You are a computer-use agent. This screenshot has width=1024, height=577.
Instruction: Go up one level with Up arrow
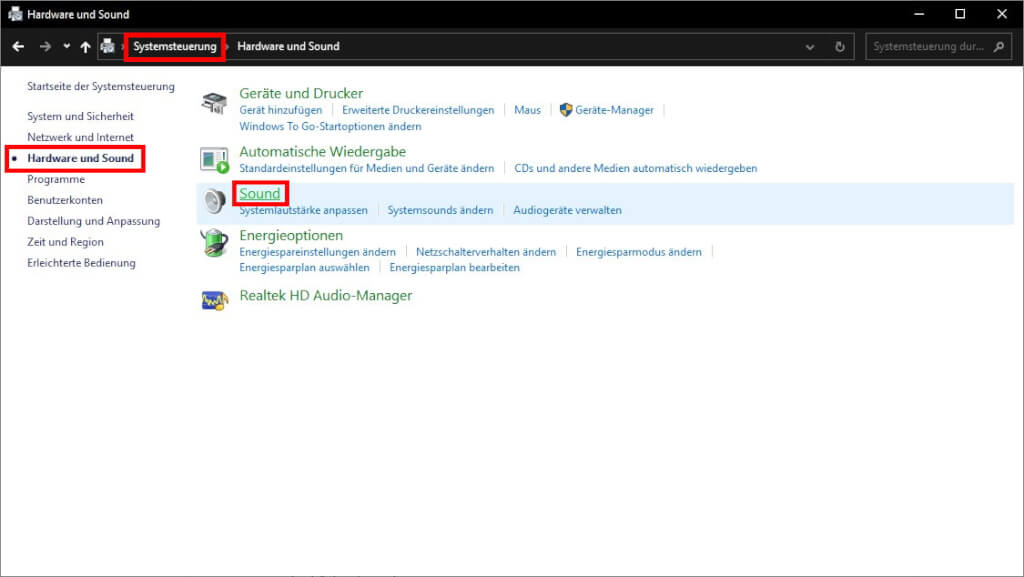coord(85,46)
